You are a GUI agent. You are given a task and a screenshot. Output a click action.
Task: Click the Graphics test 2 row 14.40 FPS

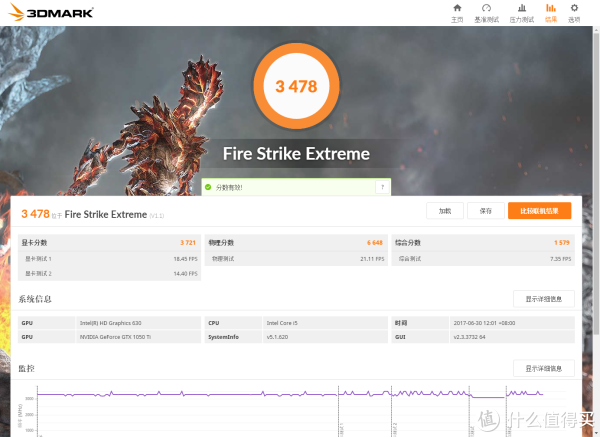point(109,274)
